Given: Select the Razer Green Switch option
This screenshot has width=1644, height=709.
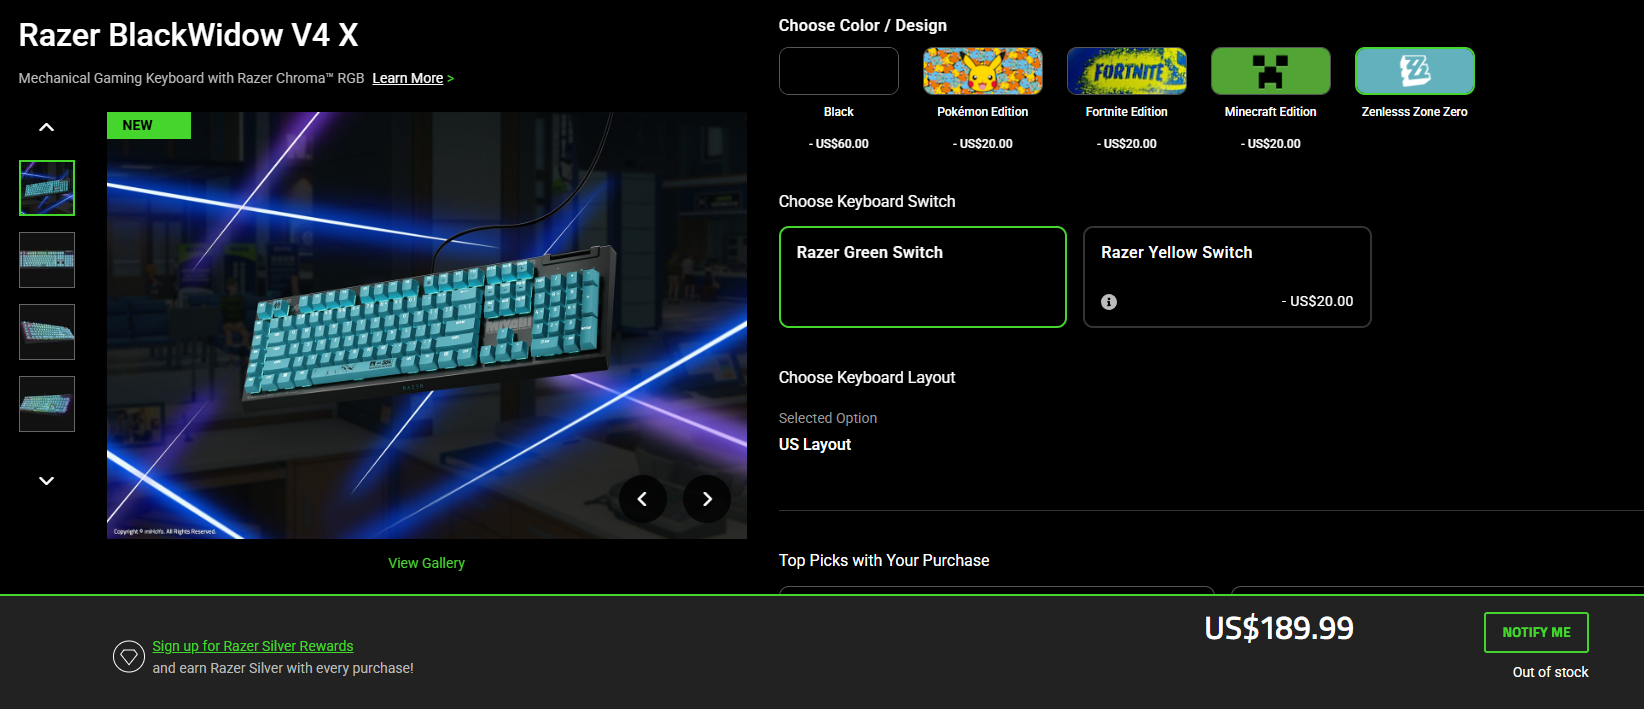Looking at the screenshot, I should point(923,277).
